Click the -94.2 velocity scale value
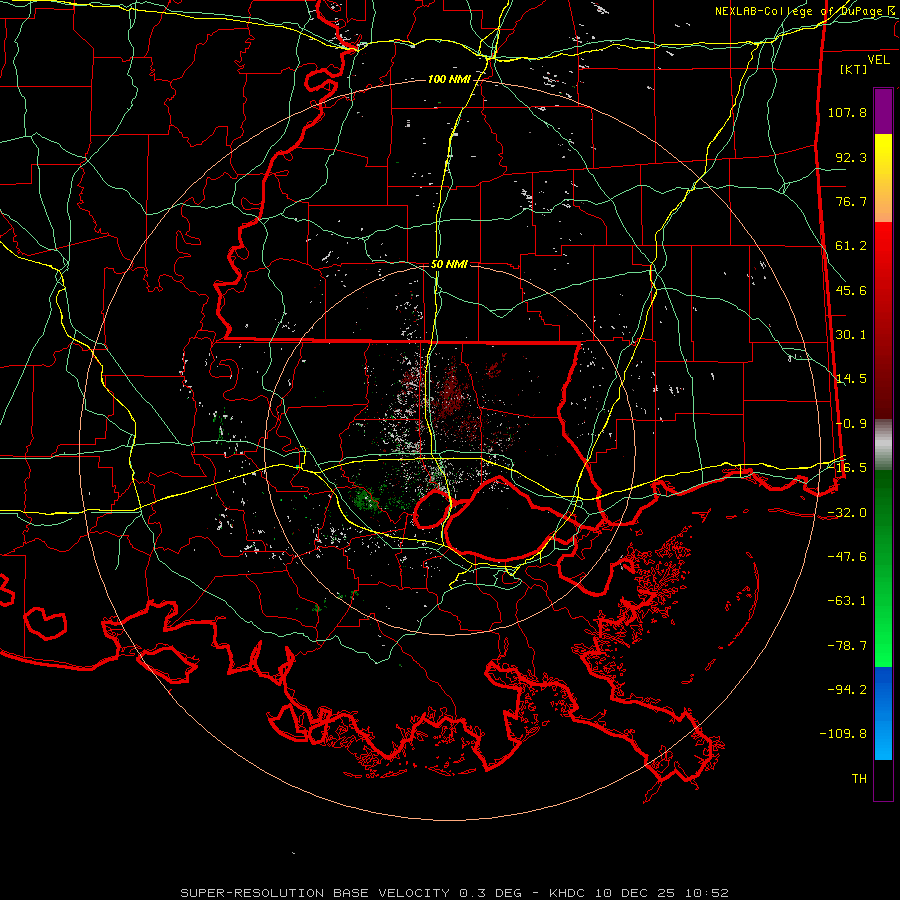The height and width of the screenshot is (900, 900). 847,689
